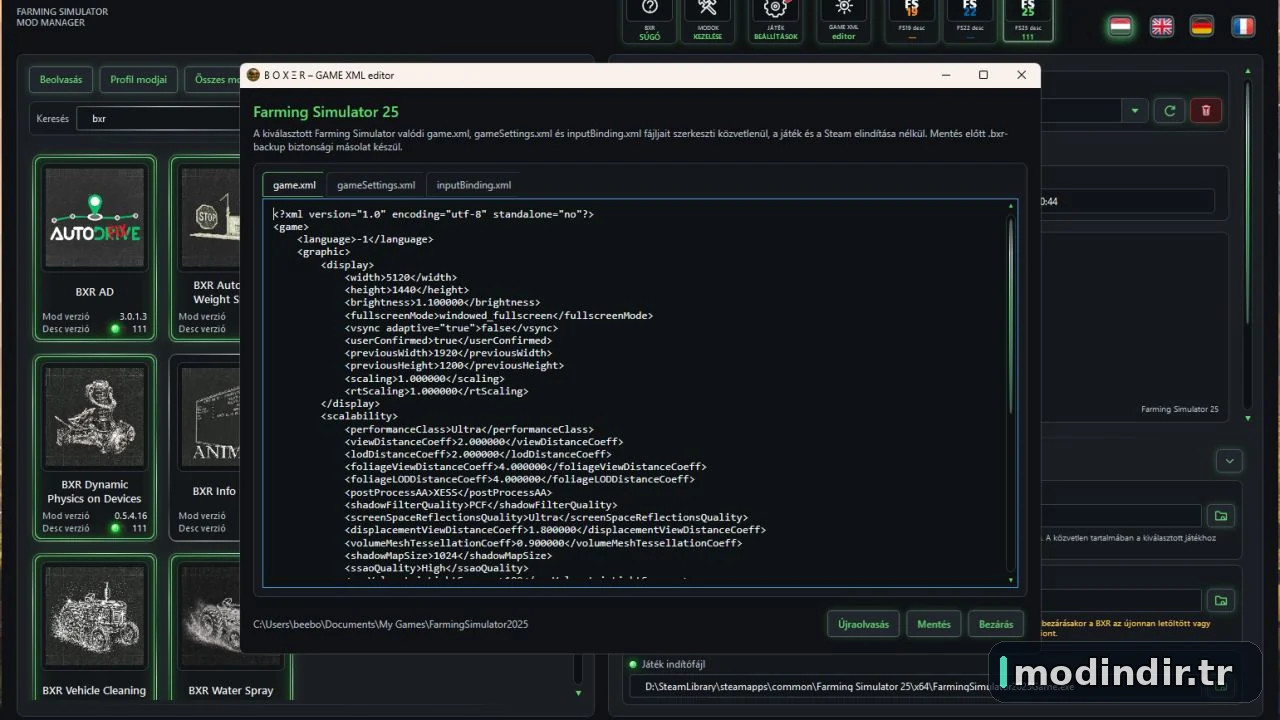
Task: Select the FS25 desc game button
Action: point(1028,20)
